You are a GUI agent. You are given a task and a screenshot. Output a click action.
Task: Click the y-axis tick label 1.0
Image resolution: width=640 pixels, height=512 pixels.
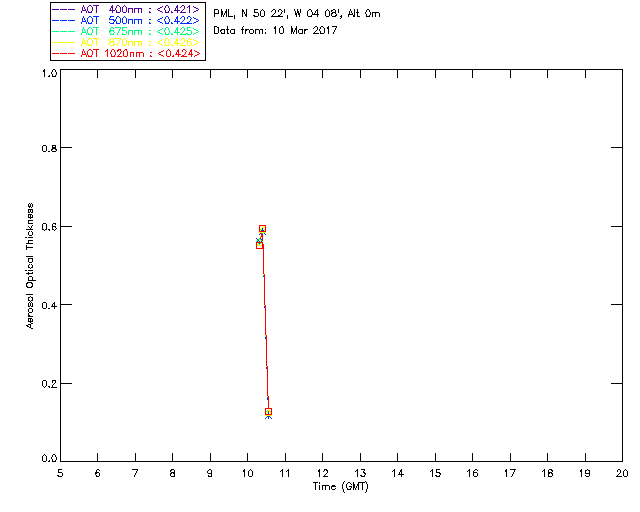[x=49, y=73]
